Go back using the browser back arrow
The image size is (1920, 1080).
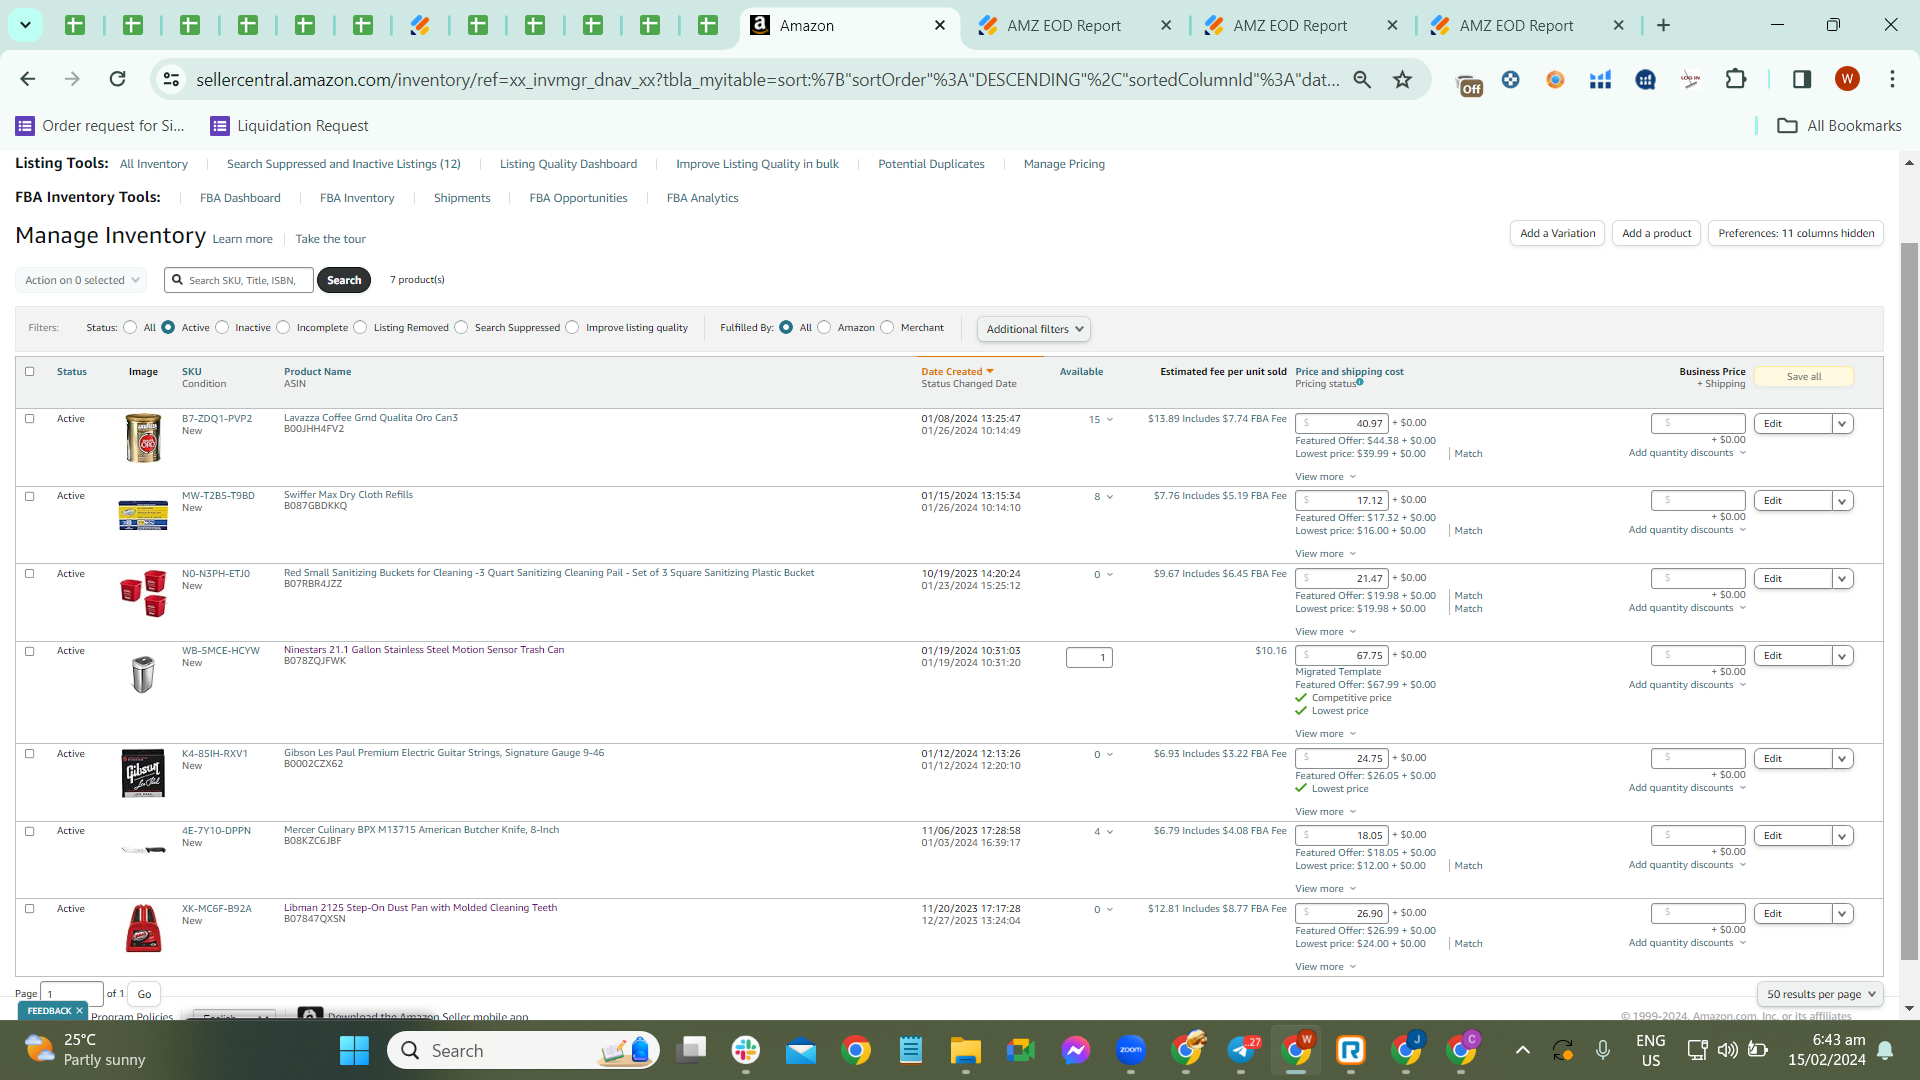[28, 79]
